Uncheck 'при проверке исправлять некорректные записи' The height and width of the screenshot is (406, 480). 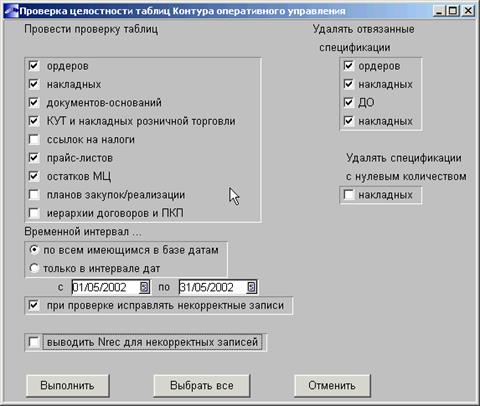pyautogui.click(x=34, y=305)
